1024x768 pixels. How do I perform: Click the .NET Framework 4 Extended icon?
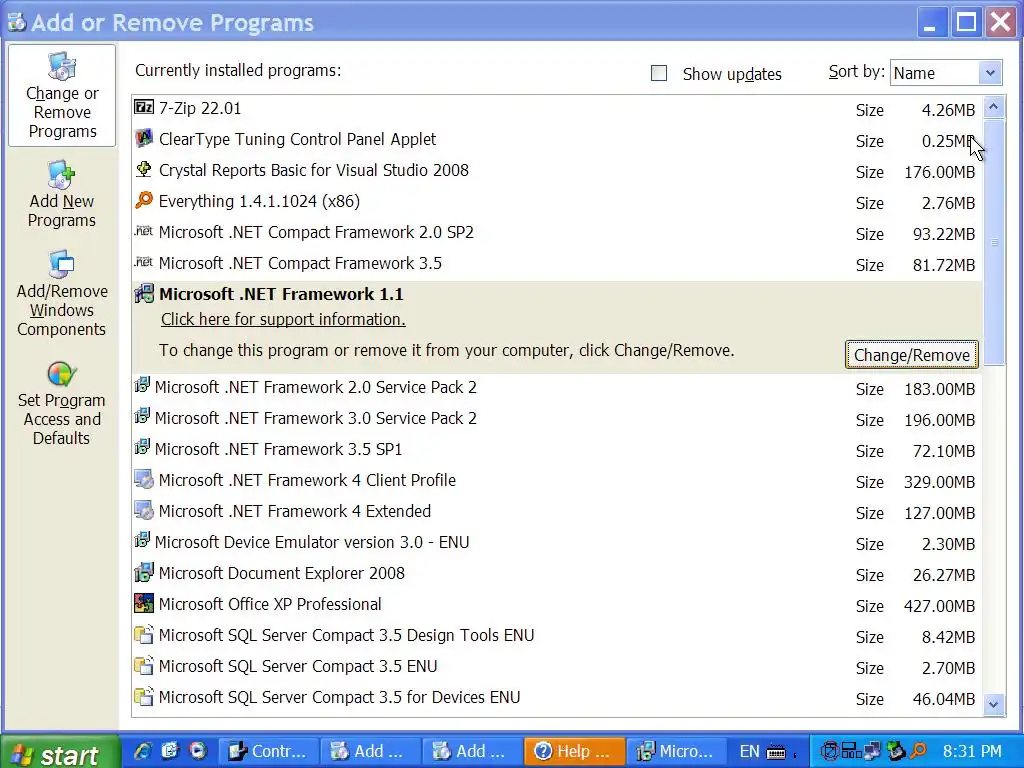[x=144, y=511]
